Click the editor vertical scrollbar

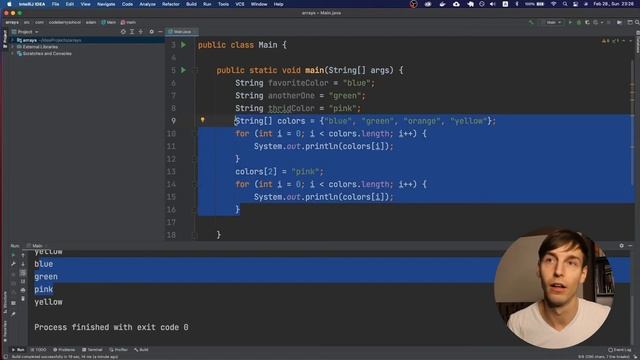632,122
